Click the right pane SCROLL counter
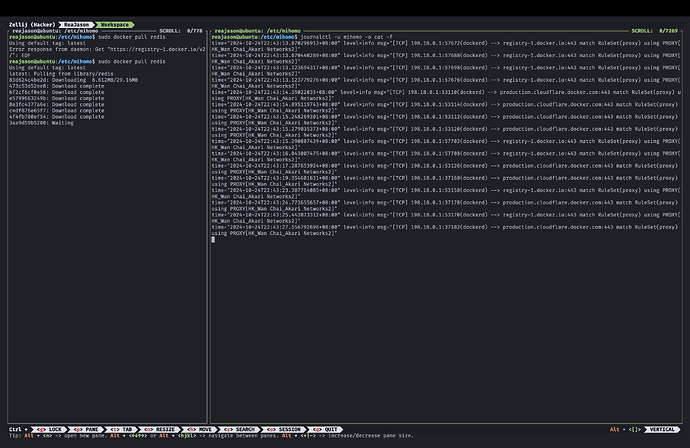 (x=655, y=31)
